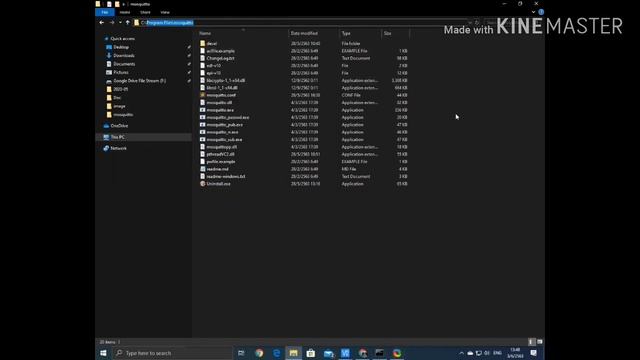
Task: Open the recent locations dropdown arrow
Action: (120, 22)
